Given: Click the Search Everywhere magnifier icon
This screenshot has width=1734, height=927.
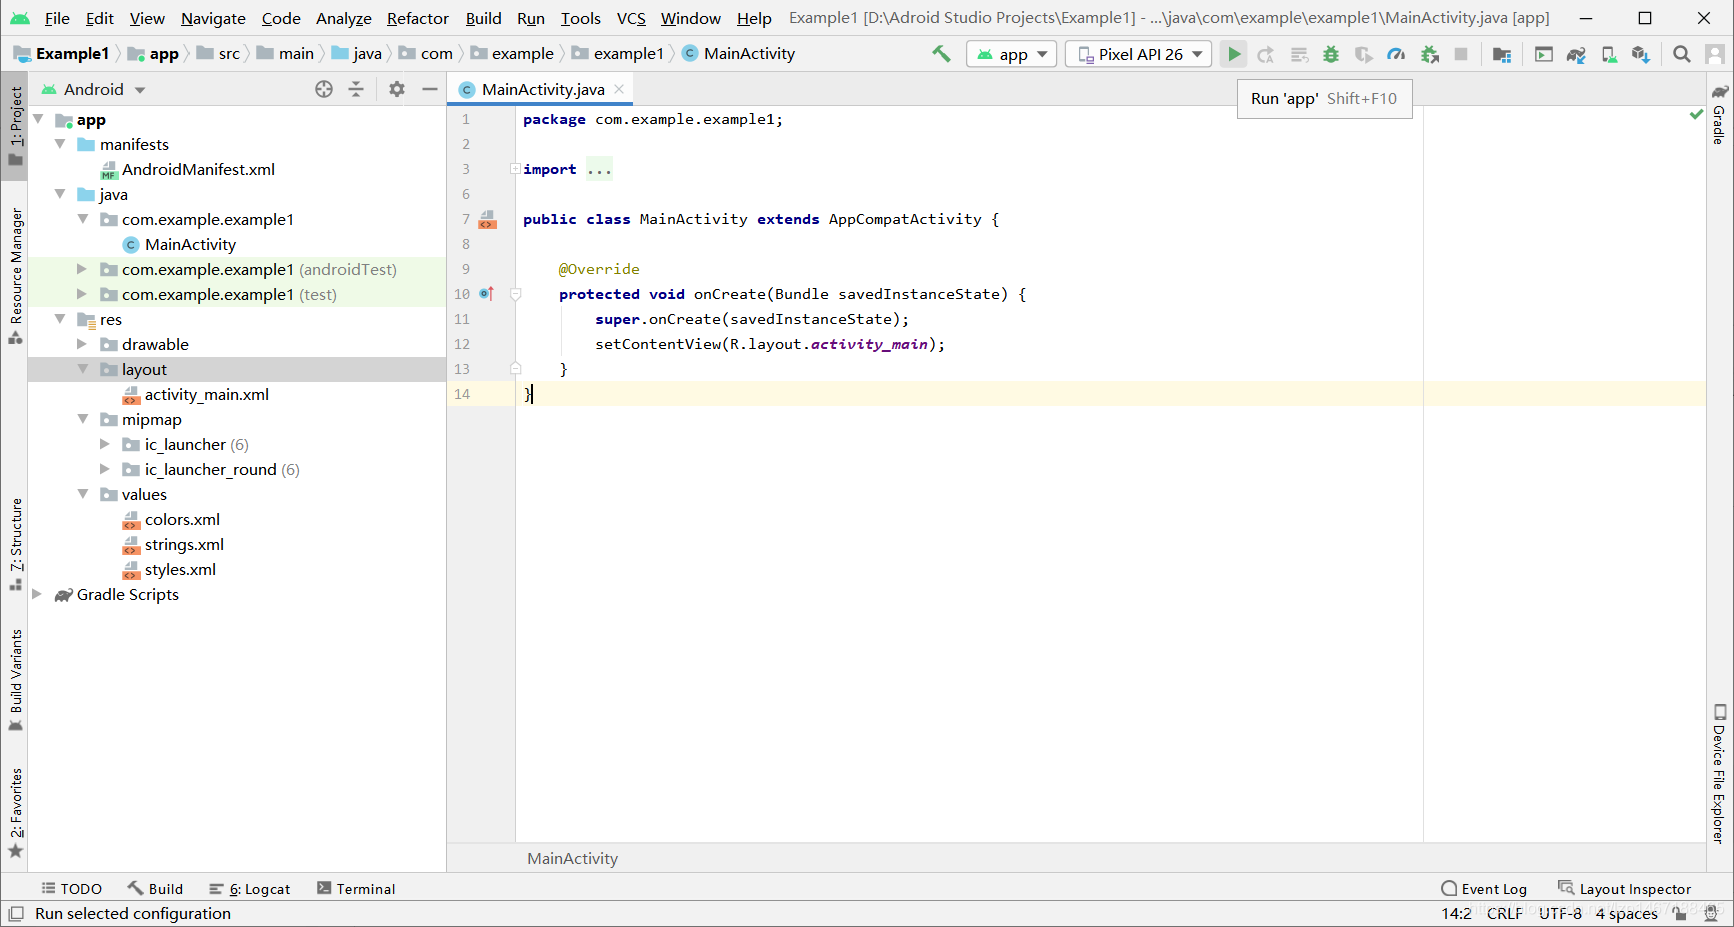Looking at the screenshot, I should 1682,54.
